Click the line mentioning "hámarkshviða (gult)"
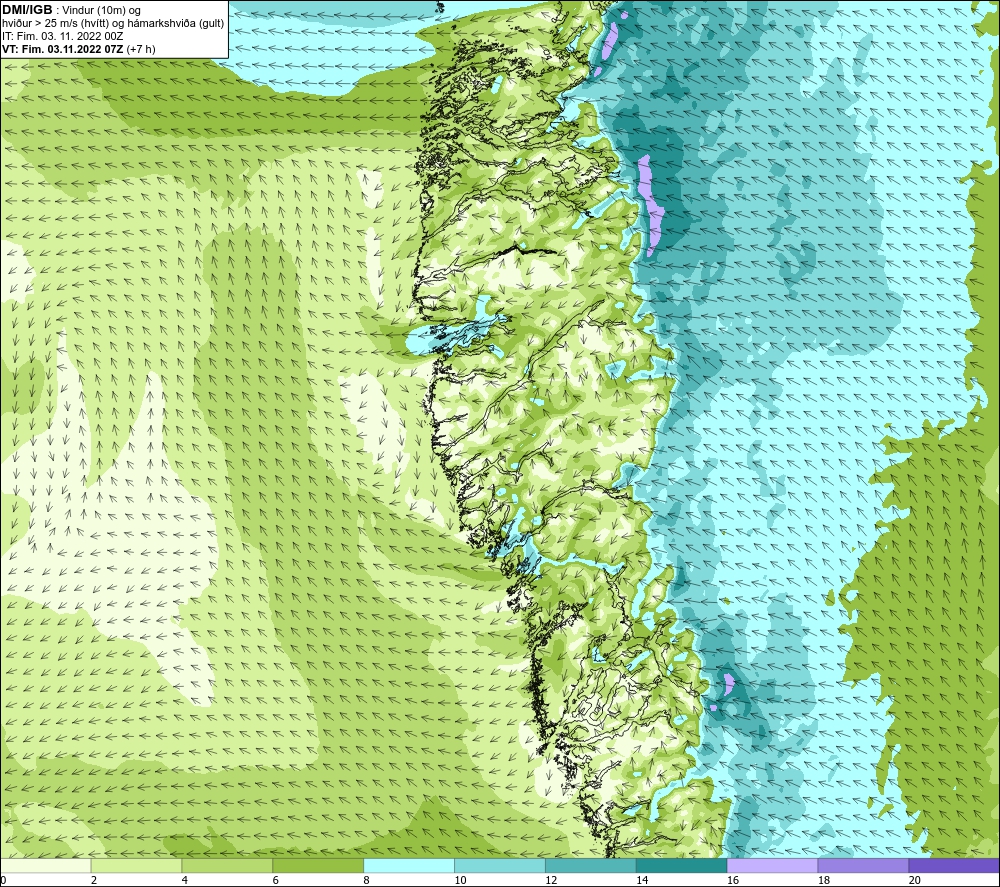 (x=113, y=24)
